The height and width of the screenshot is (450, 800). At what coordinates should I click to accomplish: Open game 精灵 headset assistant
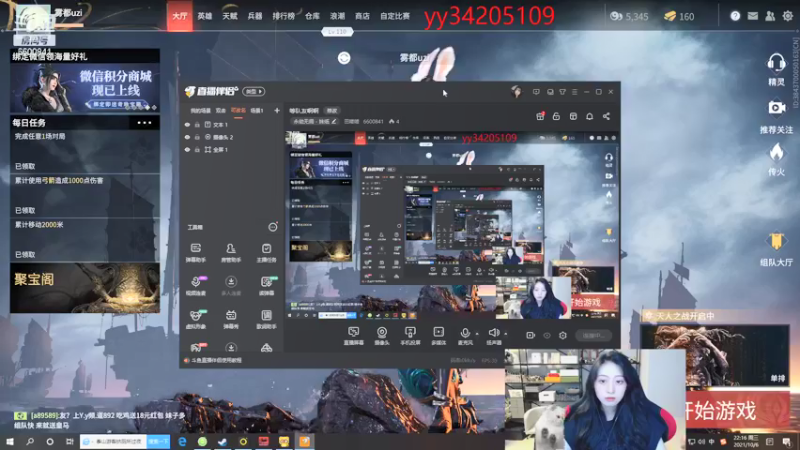click(x=776, y=69)
